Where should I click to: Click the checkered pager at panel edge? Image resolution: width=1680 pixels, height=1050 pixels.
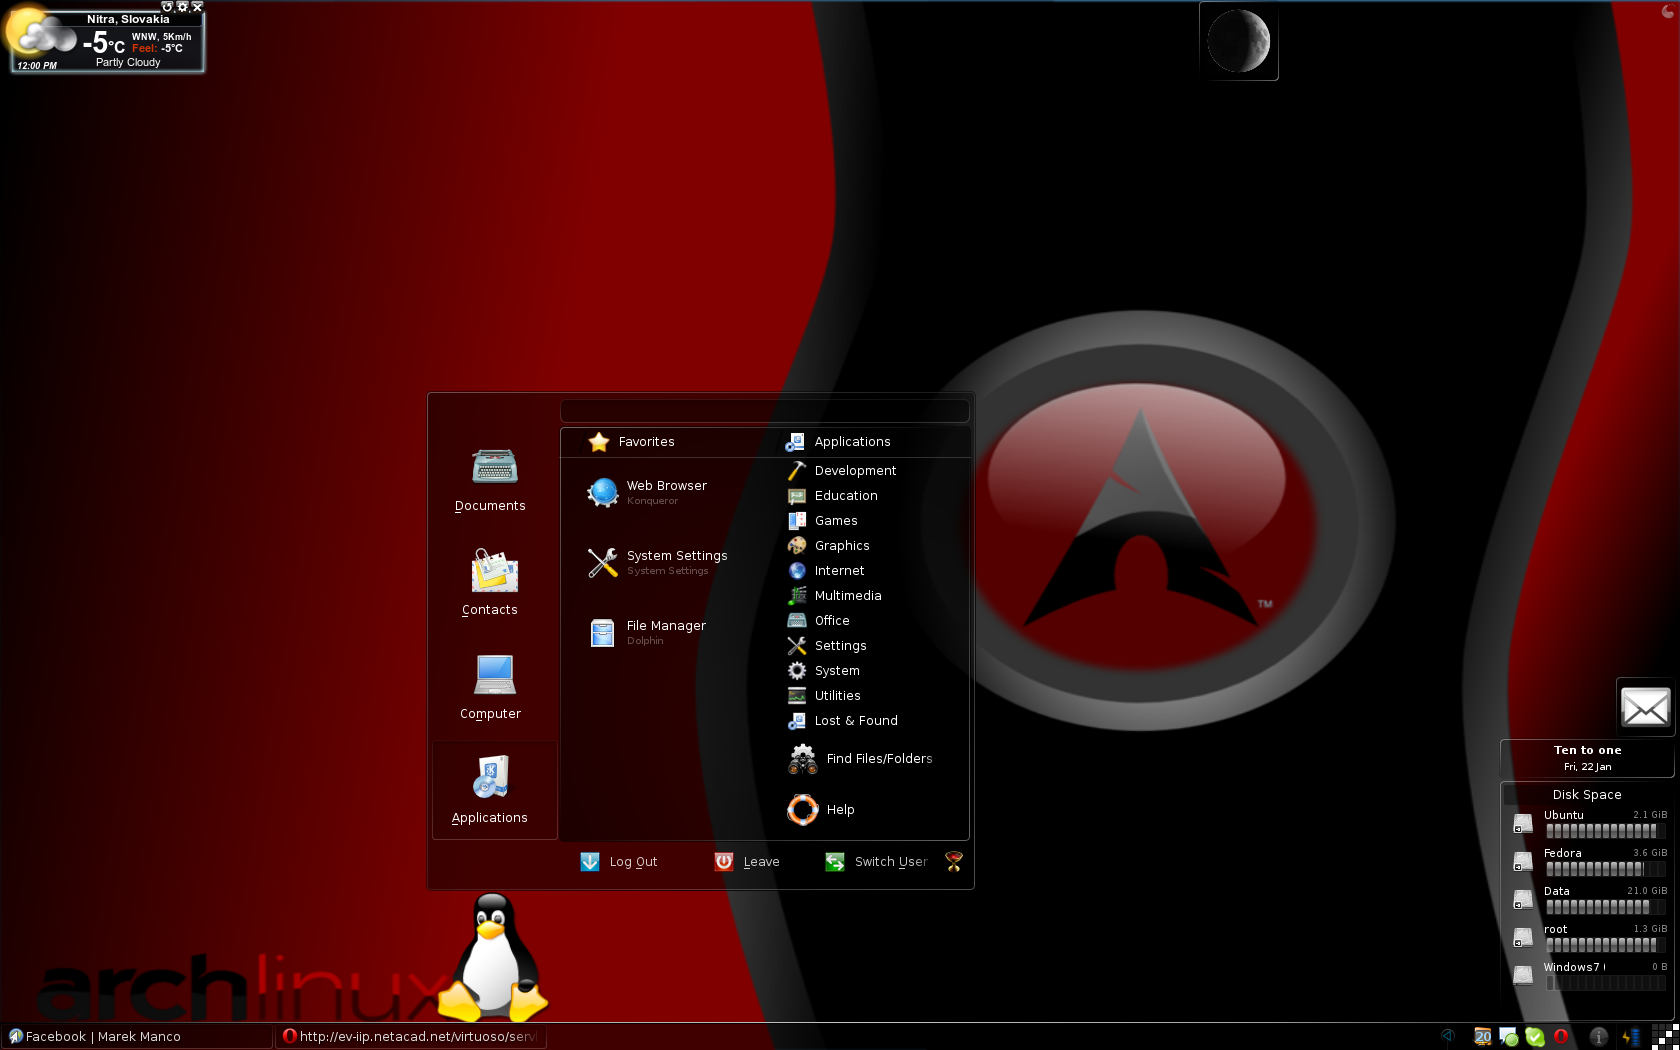(x=1666, y=1036)
